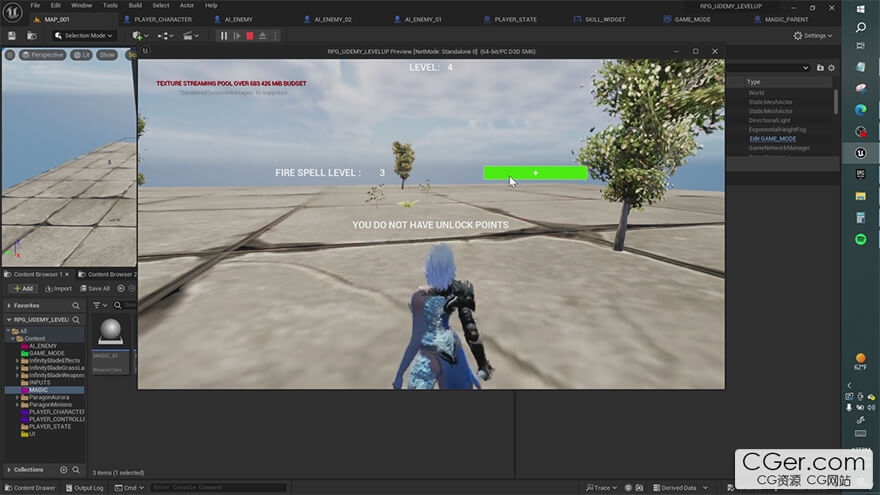Open the Content Drawer
The height and width of the screenshot is (495, 880).
(30, 488)
